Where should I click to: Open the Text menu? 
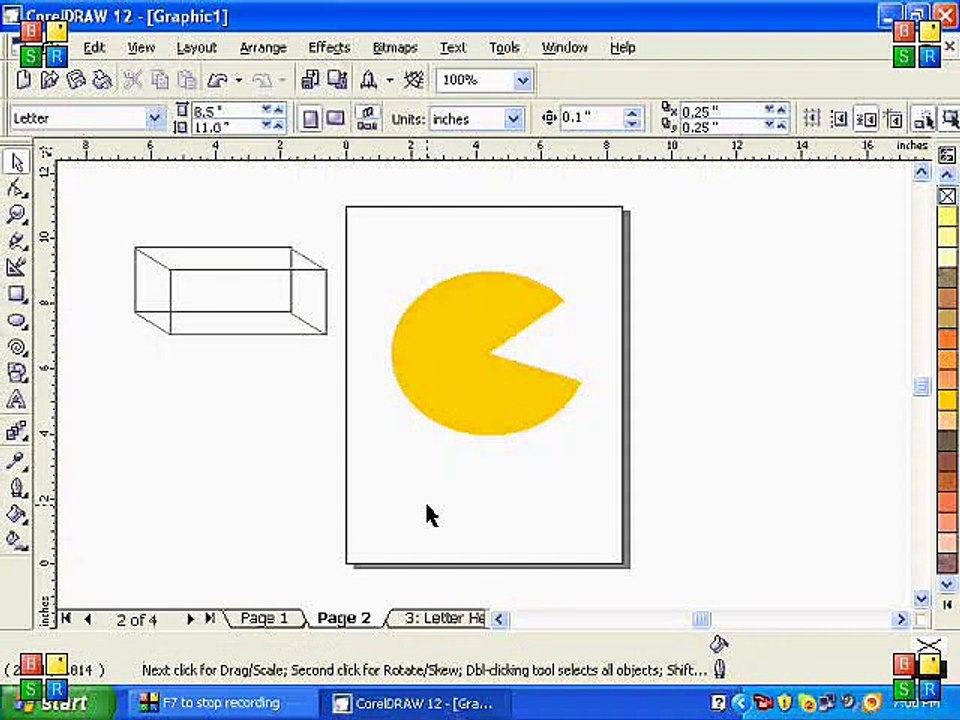453,48
